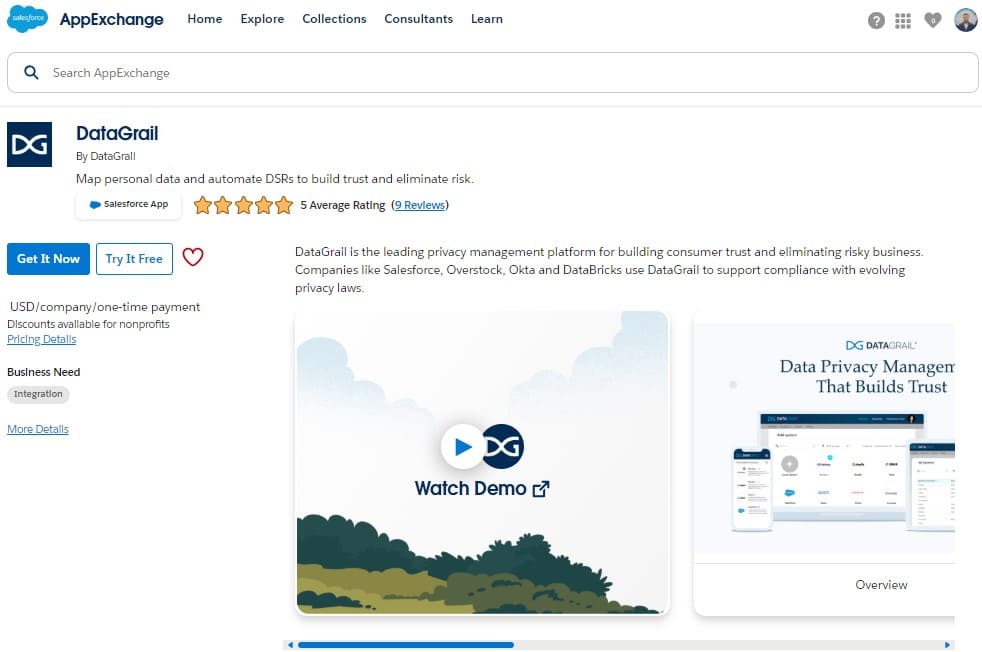Open the 9 Reviews link
The image size is (982, 652).
pyautogui.click(x=420, y=205)
